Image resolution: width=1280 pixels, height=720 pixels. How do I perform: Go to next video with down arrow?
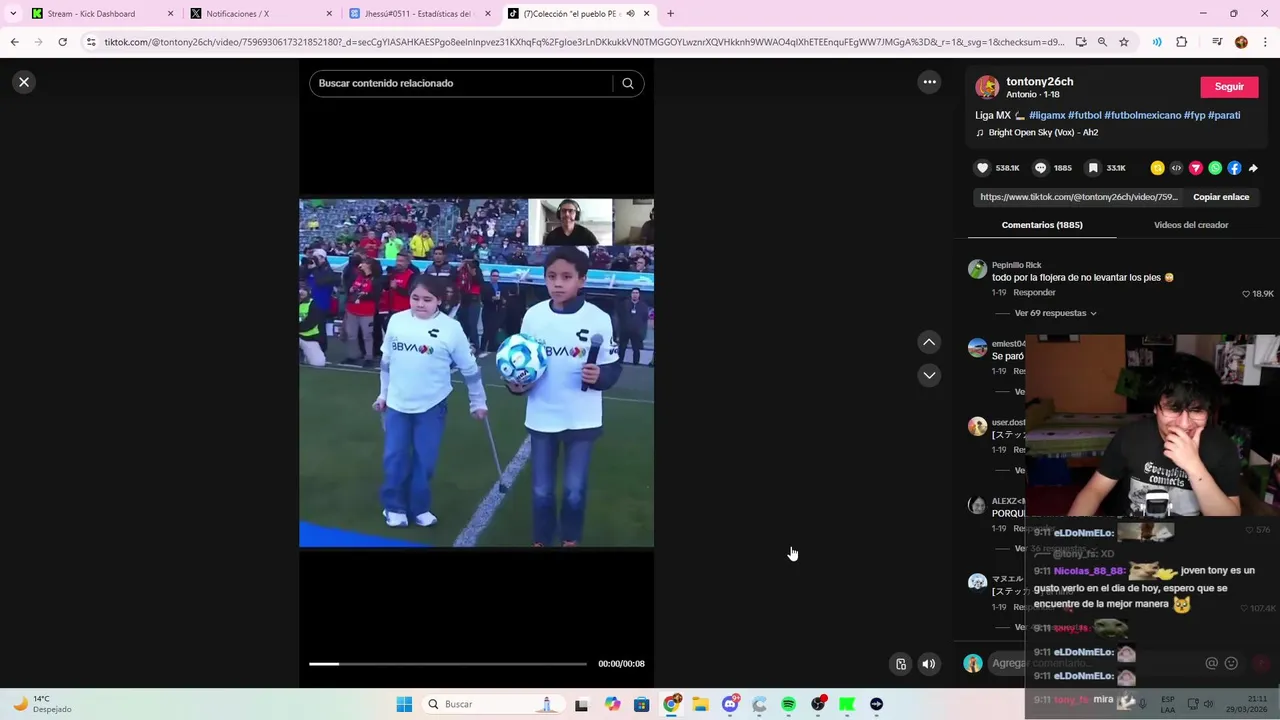point(929,375)
